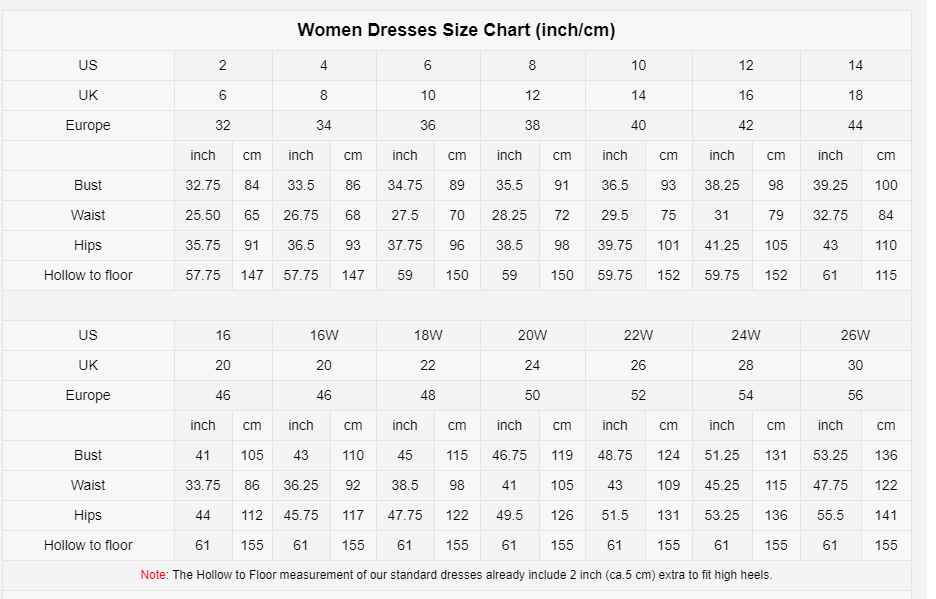Select US size 2 header cell

[x=223, y=66]
